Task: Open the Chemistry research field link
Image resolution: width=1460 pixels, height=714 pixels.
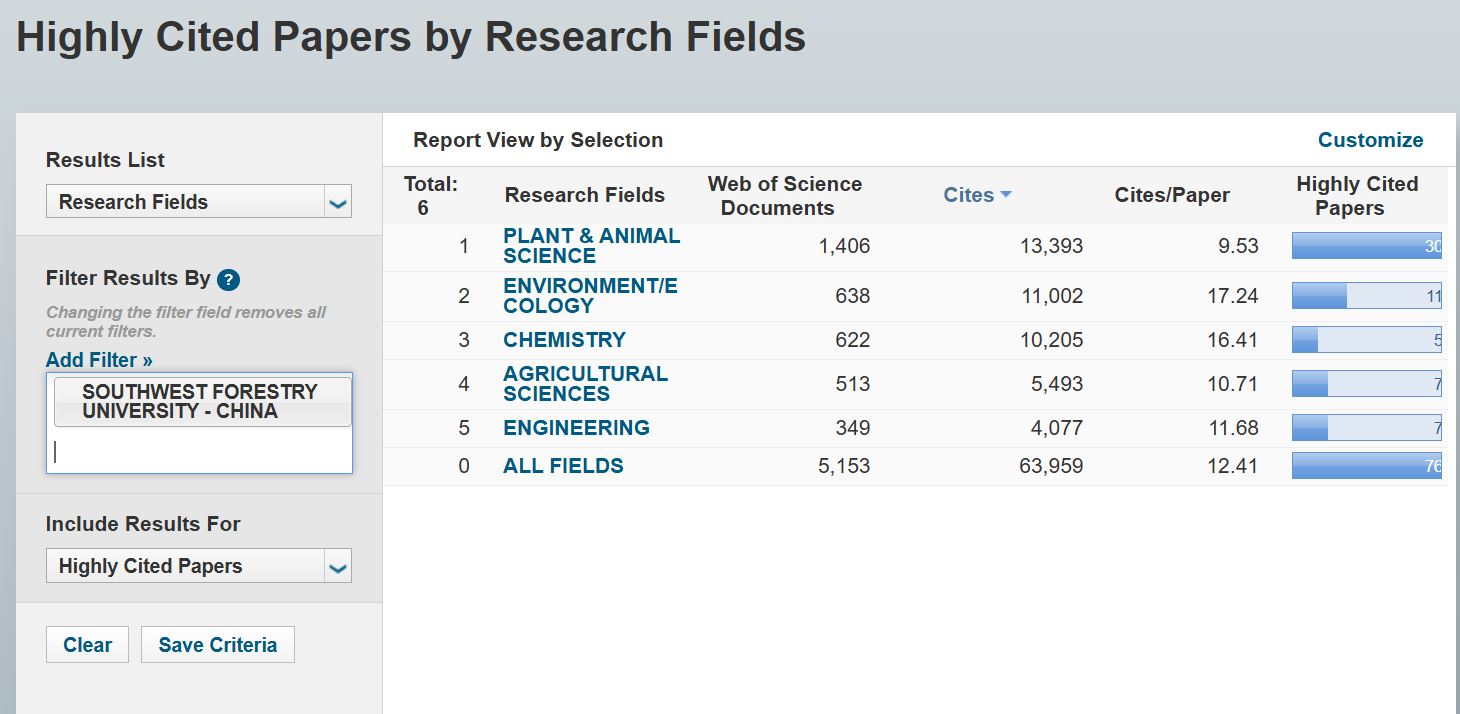Action: 564,340
